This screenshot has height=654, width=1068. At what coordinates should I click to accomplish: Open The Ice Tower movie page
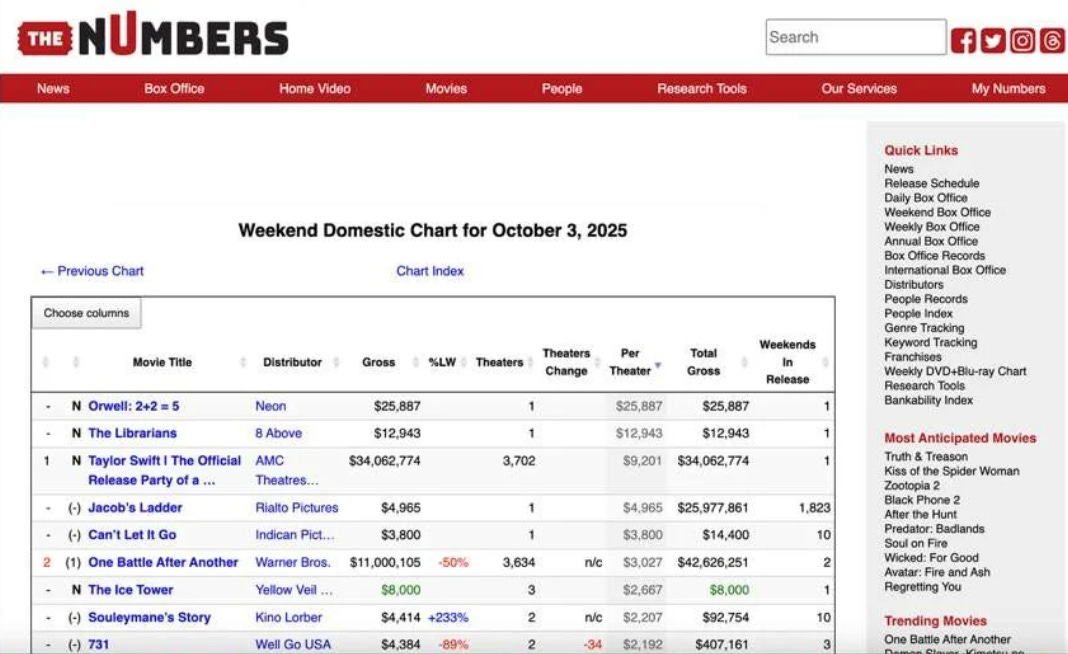click(x=130, y=590)
